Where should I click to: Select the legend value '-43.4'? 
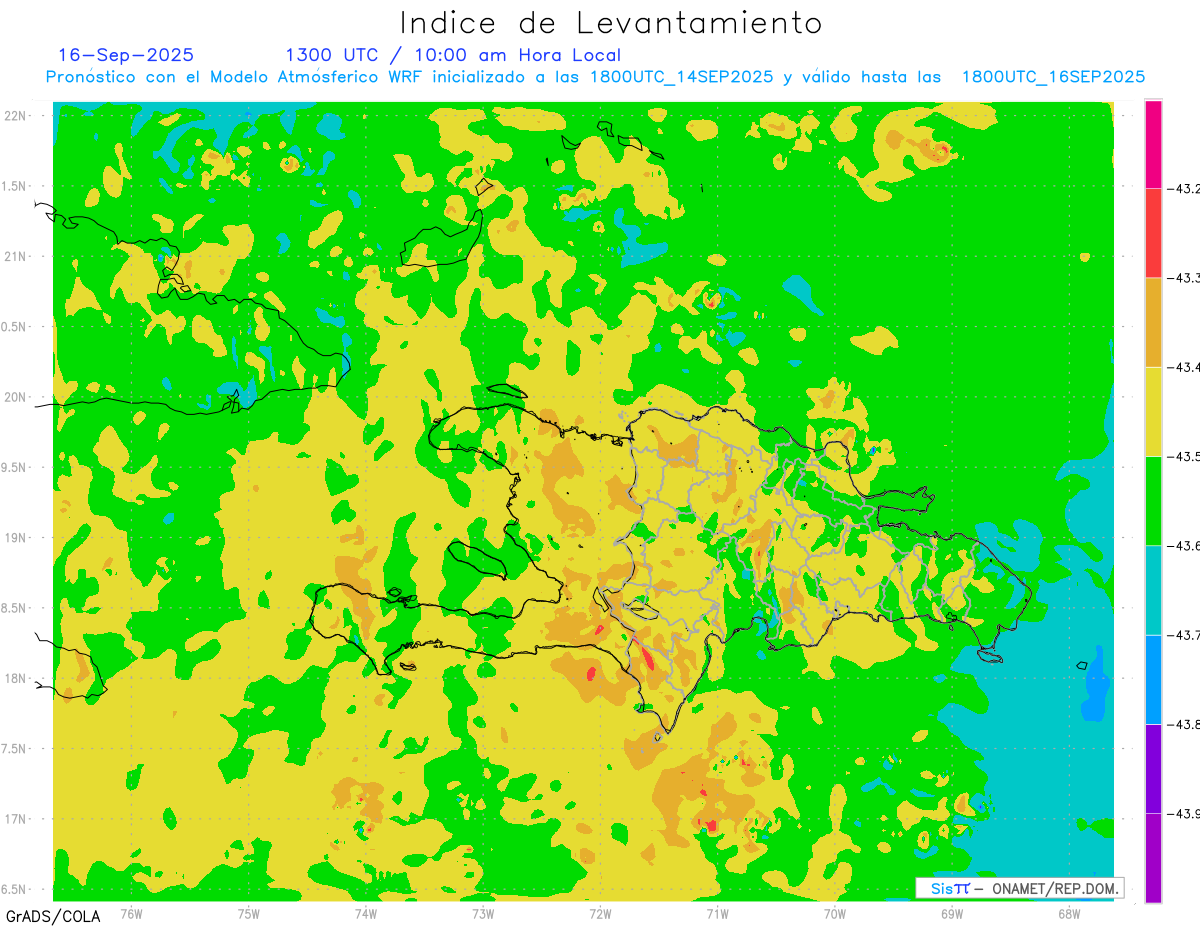tap(1185, 367)
